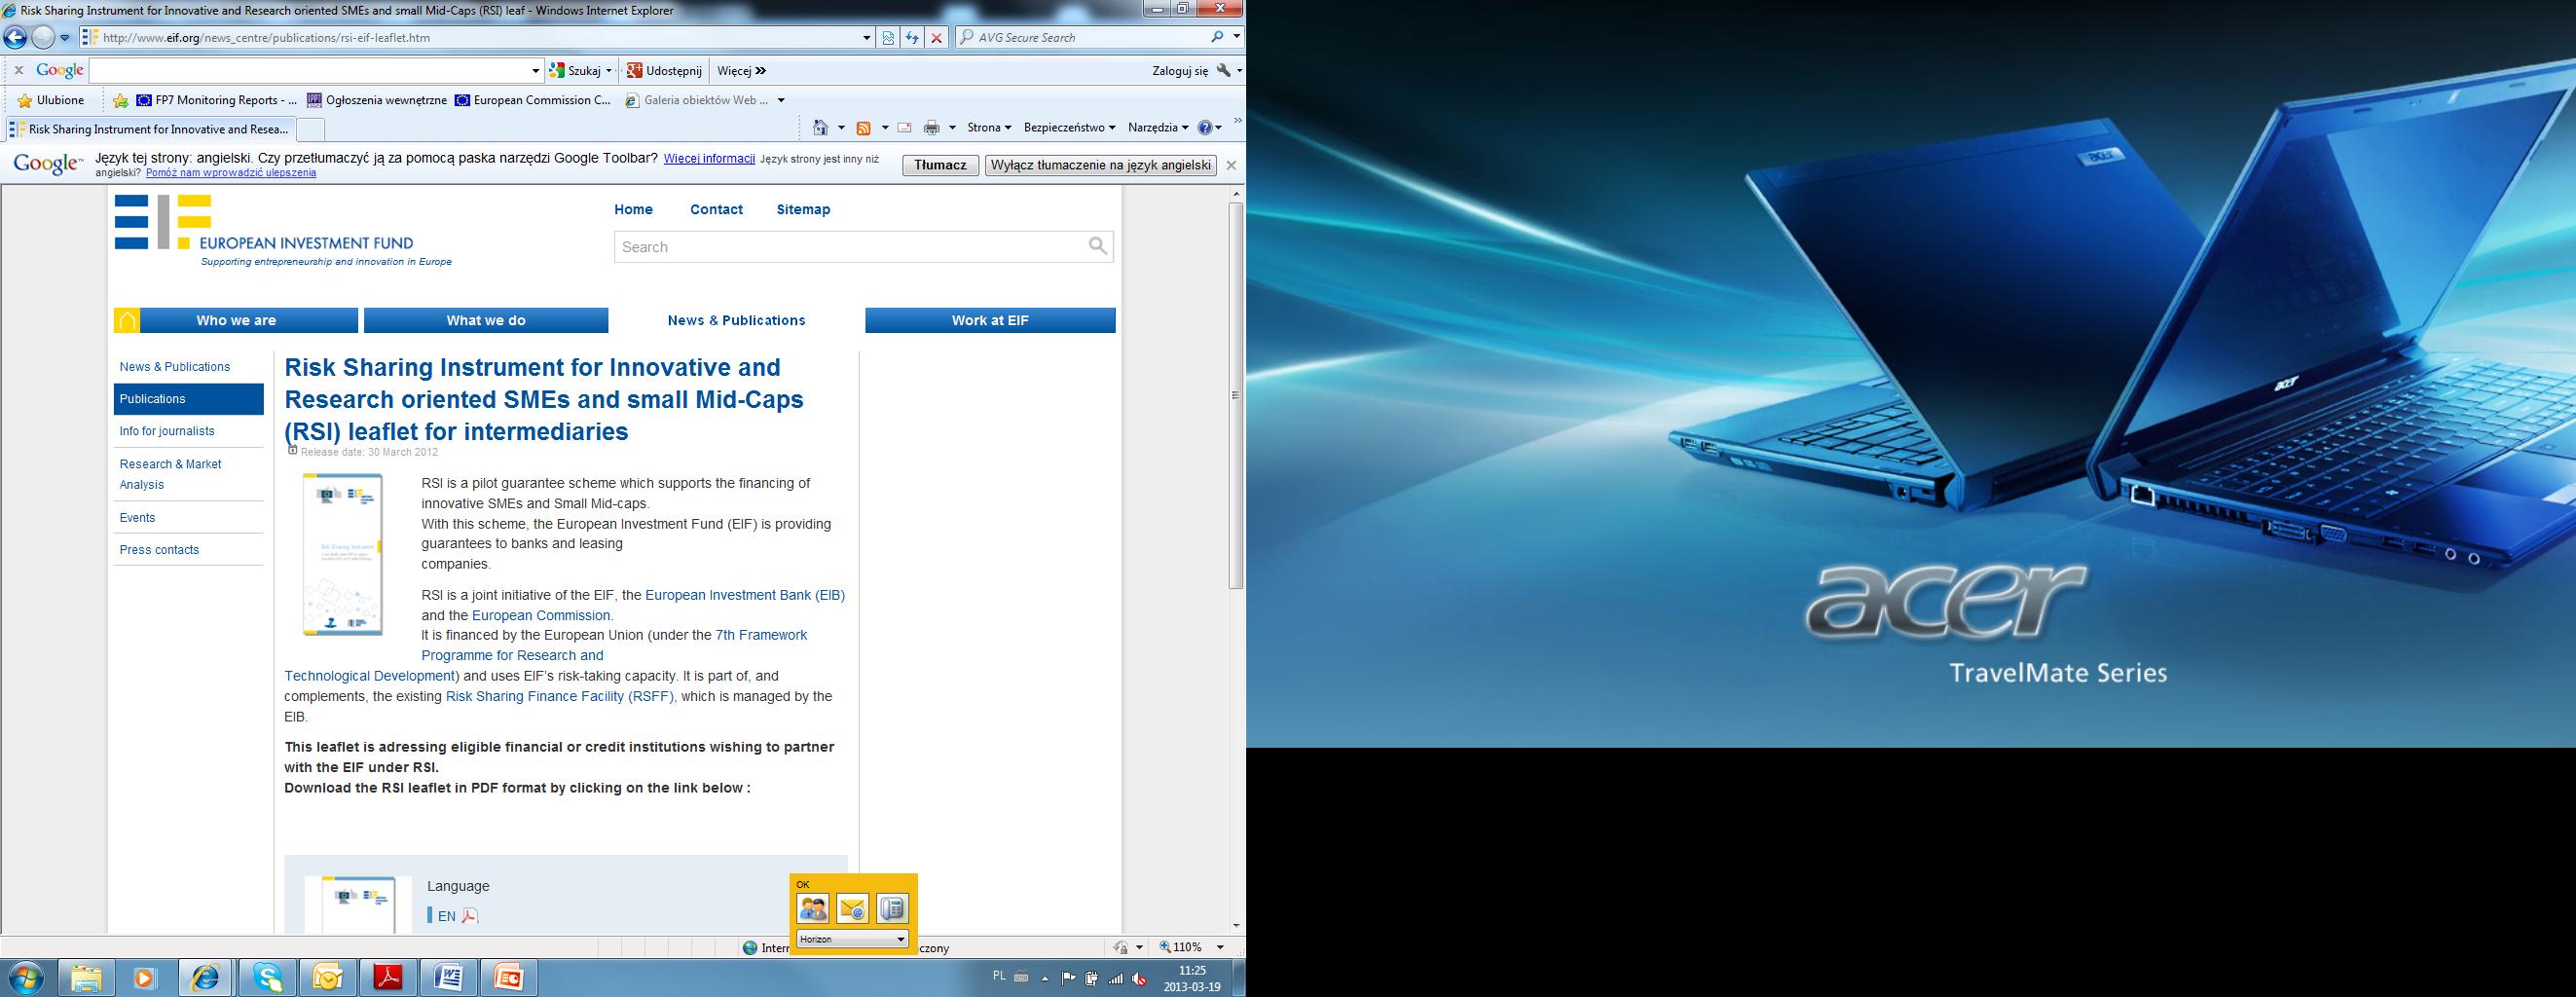
Task: Open Skype from the taskbar
Action: click(x=267, y=977)
